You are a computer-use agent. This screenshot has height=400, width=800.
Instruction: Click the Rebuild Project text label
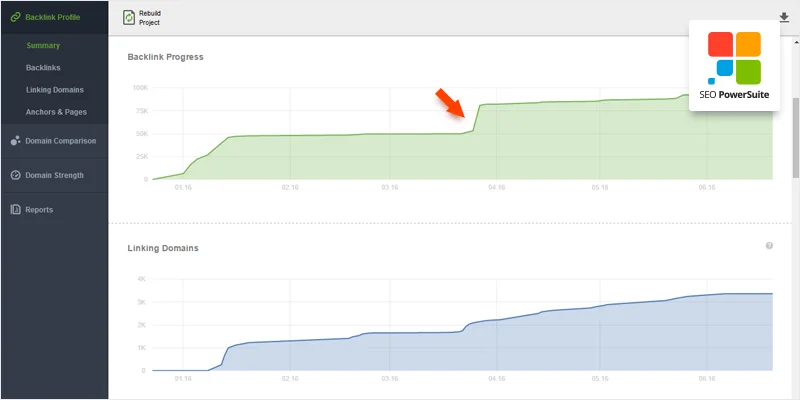point(149,17)
